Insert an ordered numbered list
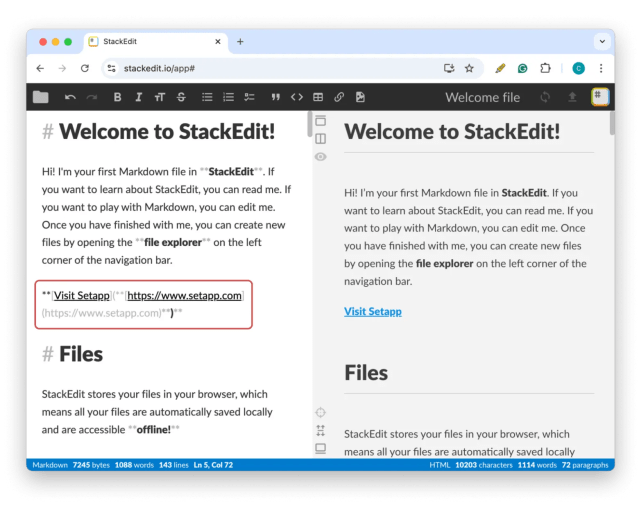This screenshot has height=509, width=639. (228, 97)
